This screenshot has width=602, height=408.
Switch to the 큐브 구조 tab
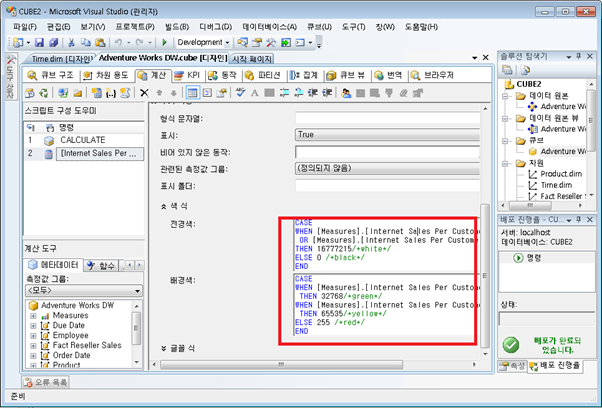pos(51,75)
